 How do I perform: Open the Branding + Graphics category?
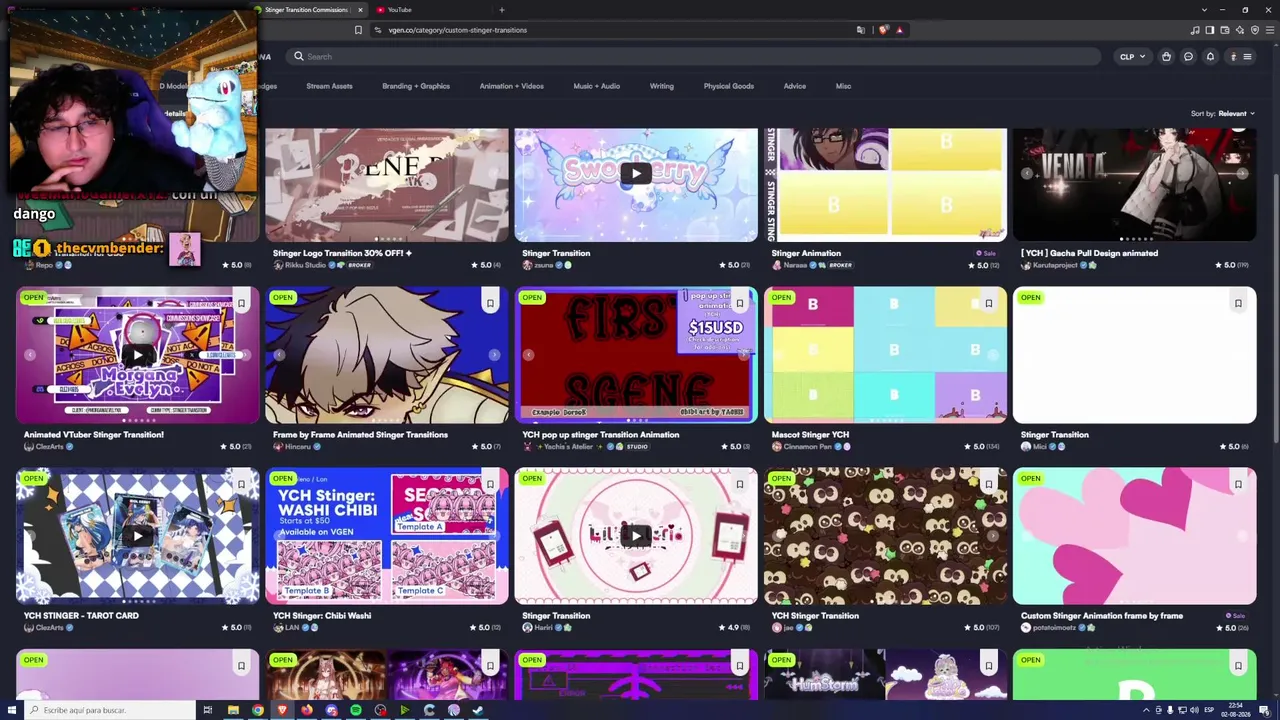point(416,86)
